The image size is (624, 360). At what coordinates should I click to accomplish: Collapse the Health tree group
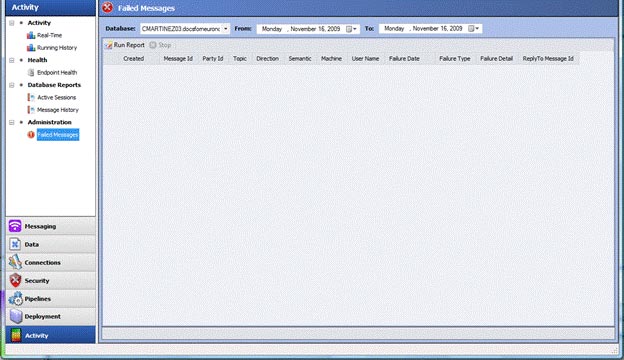12,60
